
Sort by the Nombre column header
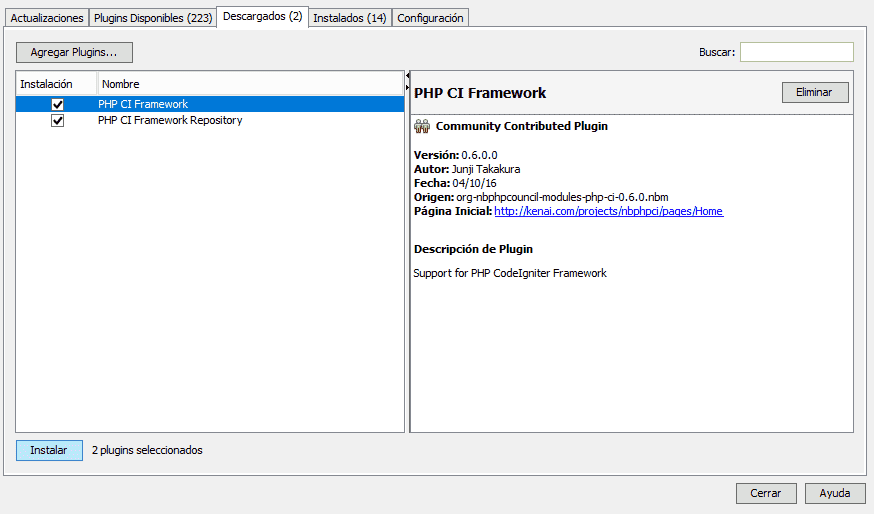click(x=250, y=84)
